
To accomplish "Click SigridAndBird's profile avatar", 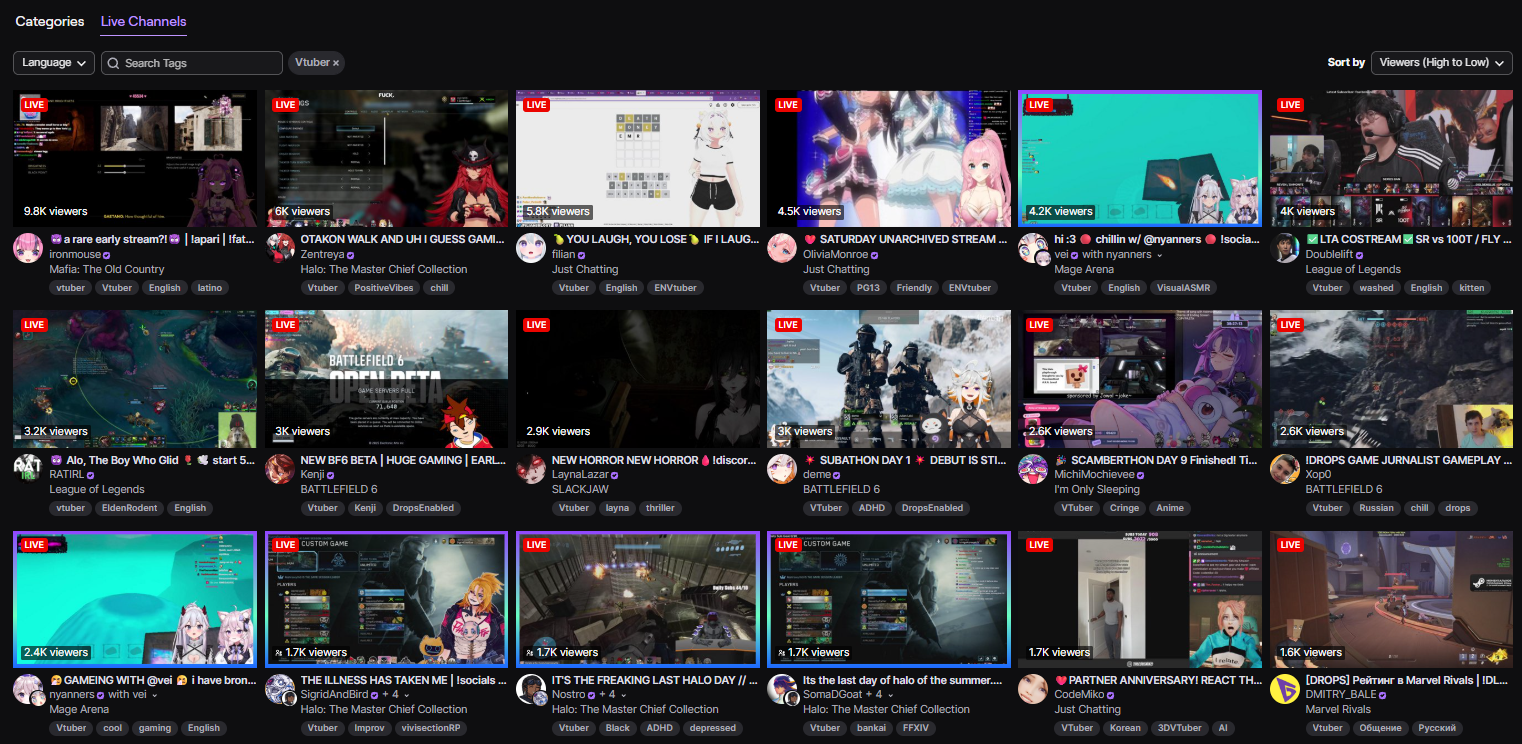I will pyautogui.click(x=280, y=688).
